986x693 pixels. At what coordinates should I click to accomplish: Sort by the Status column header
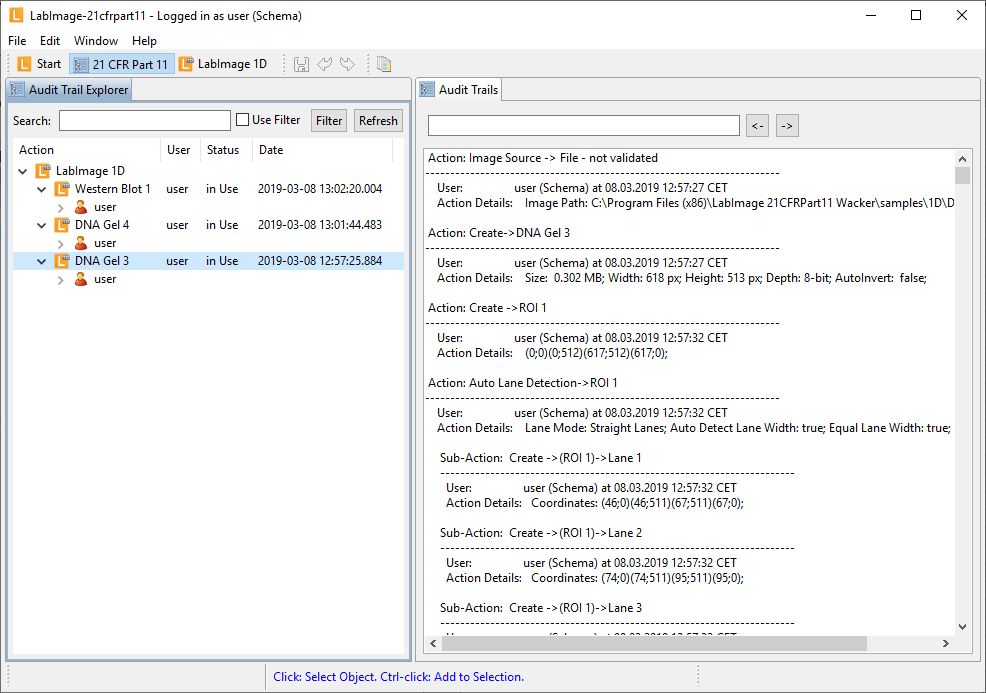[x=226, y=150]
